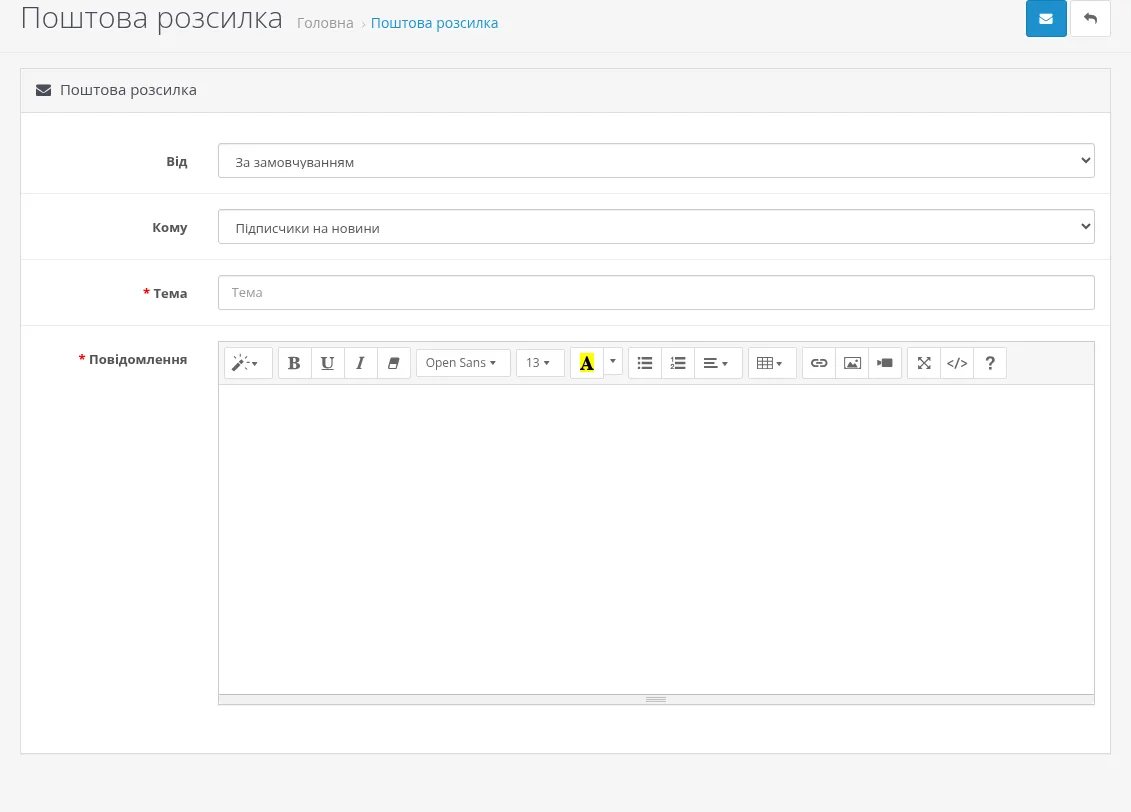The height and width of the screenshot is (812, 1131).
Task: Insert a hyperlink with link icon
Action: (819, 363)
